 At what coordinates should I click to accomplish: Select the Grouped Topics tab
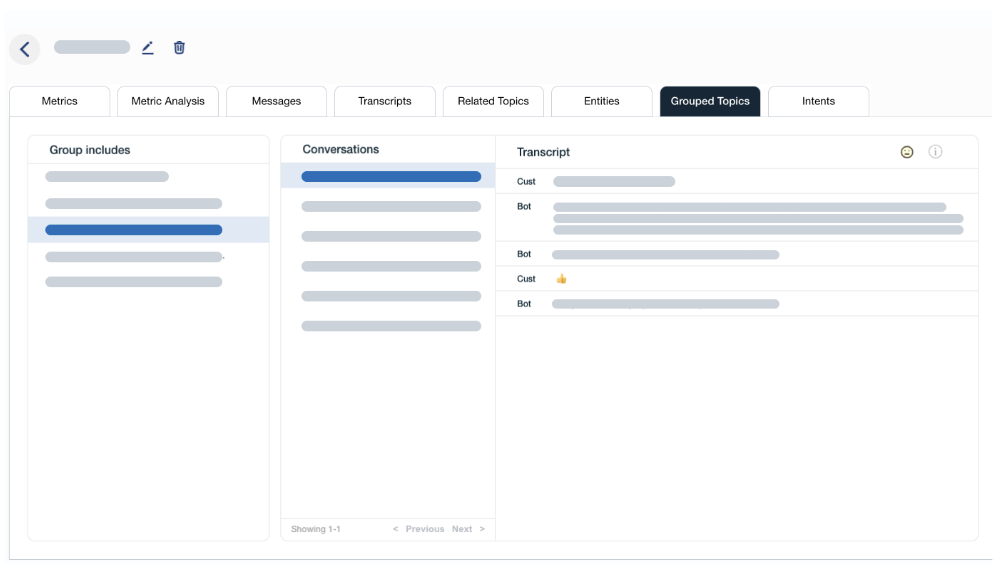pyautogui.click(x=710, y=101)
